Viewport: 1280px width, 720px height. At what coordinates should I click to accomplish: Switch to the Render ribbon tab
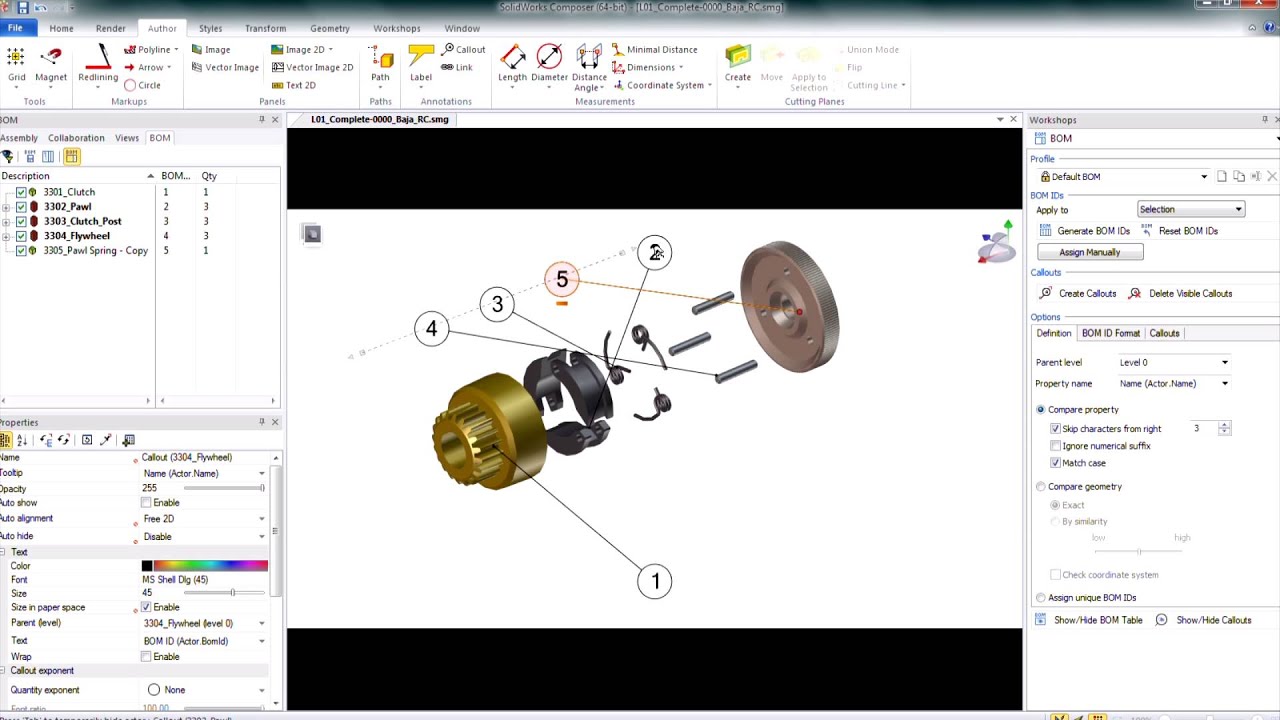[111, 28]
